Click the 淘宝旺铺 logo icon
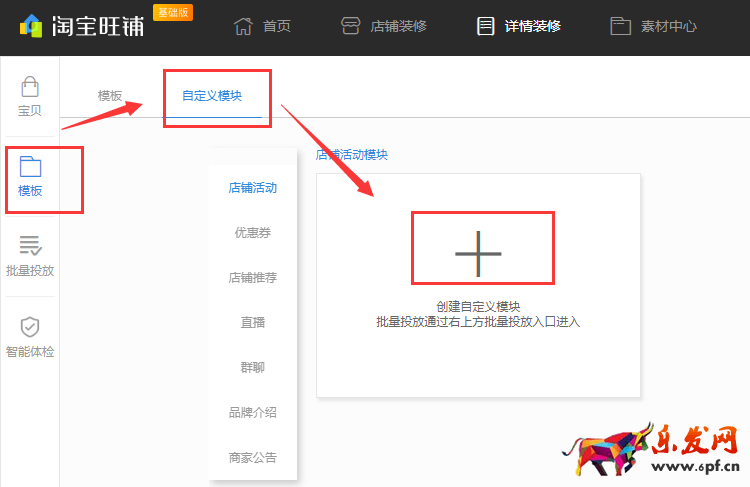 click(x=31, y=26)
